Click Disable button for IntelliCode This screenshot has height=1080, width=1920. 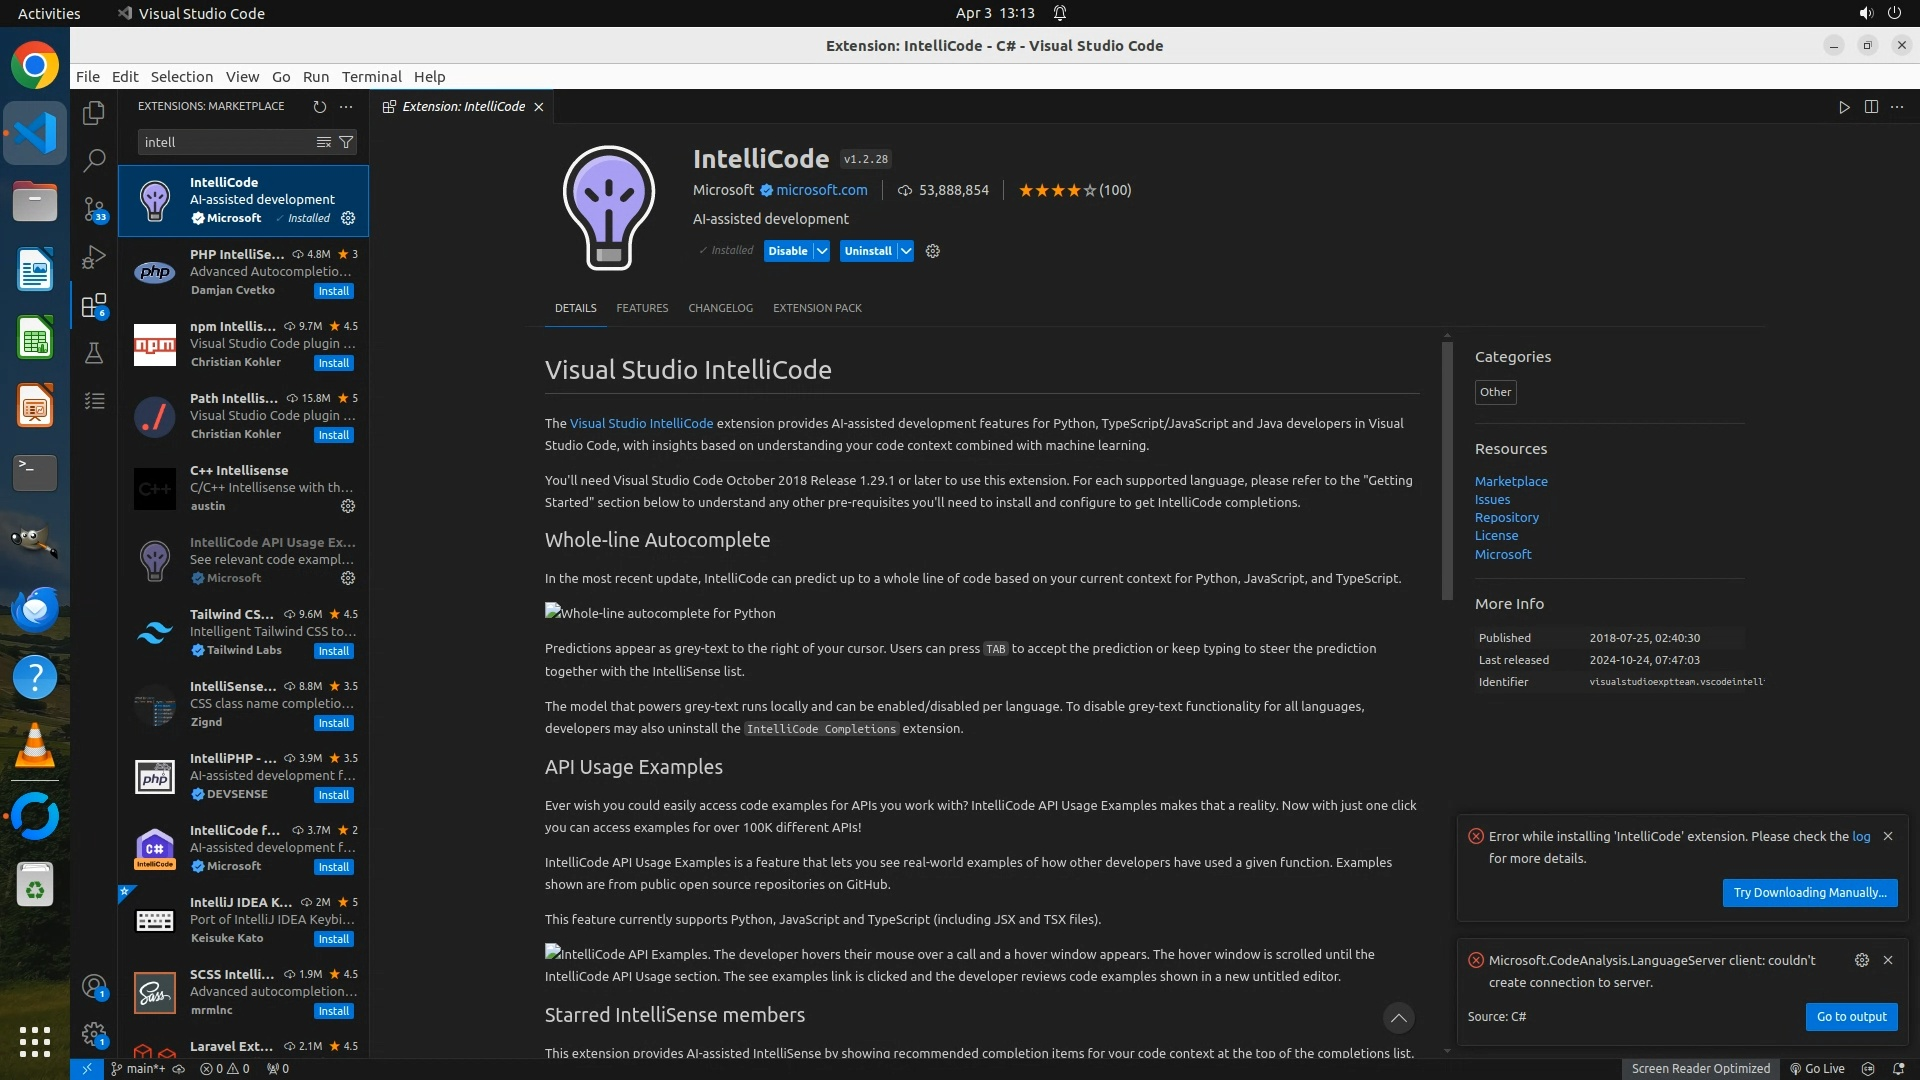pyautogui.click(x=787, y=251)
